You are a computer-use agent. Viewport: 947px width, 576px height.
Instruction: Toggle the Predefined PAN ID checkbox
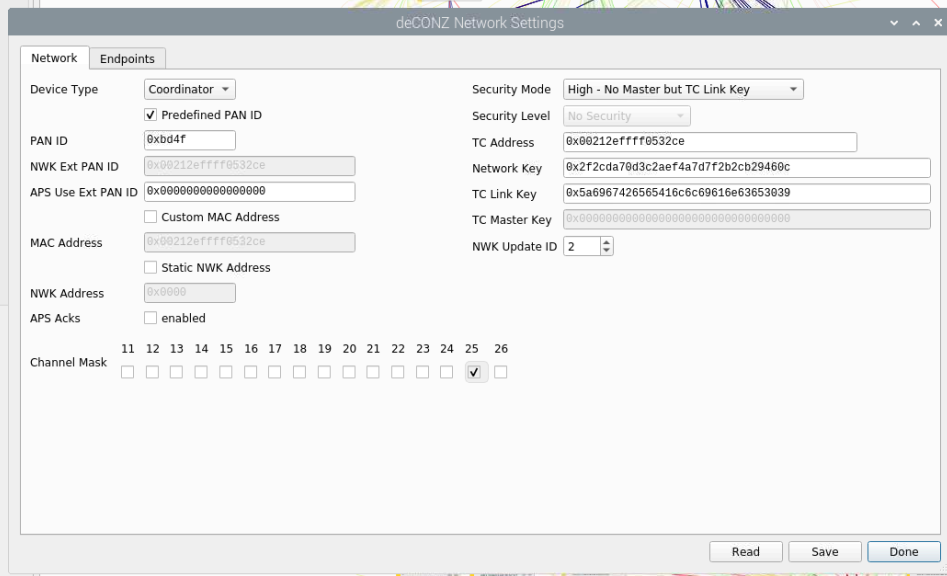[150, 115]
